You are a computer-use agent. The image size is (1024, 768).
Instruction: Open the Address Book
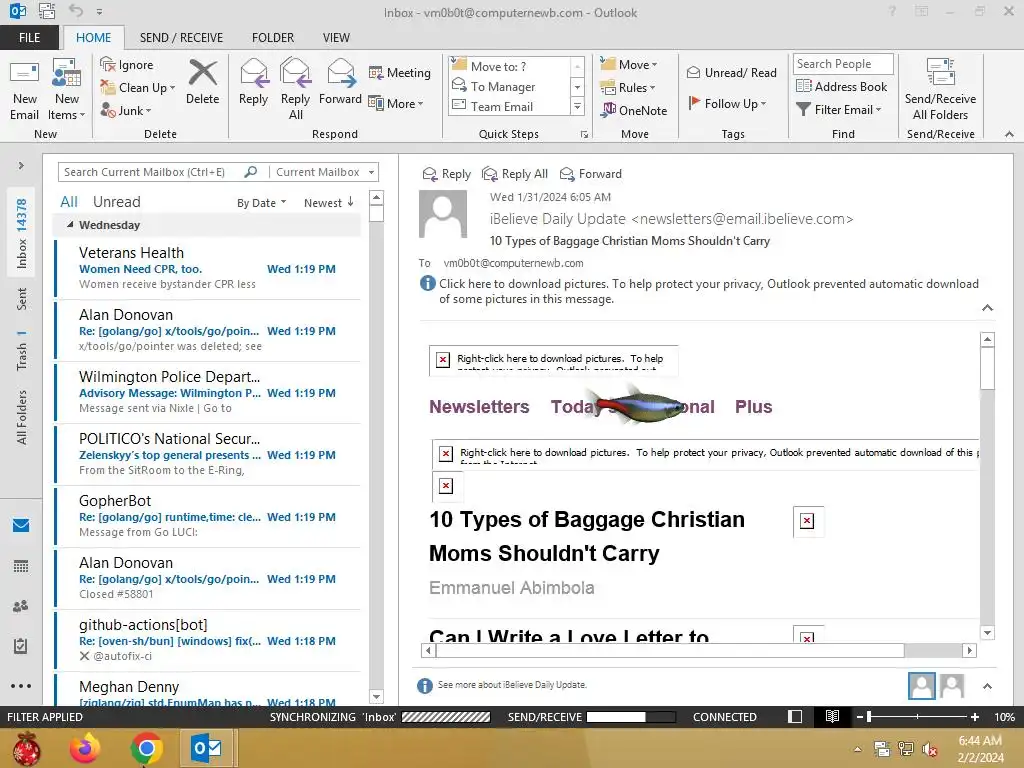pos(842,86)
